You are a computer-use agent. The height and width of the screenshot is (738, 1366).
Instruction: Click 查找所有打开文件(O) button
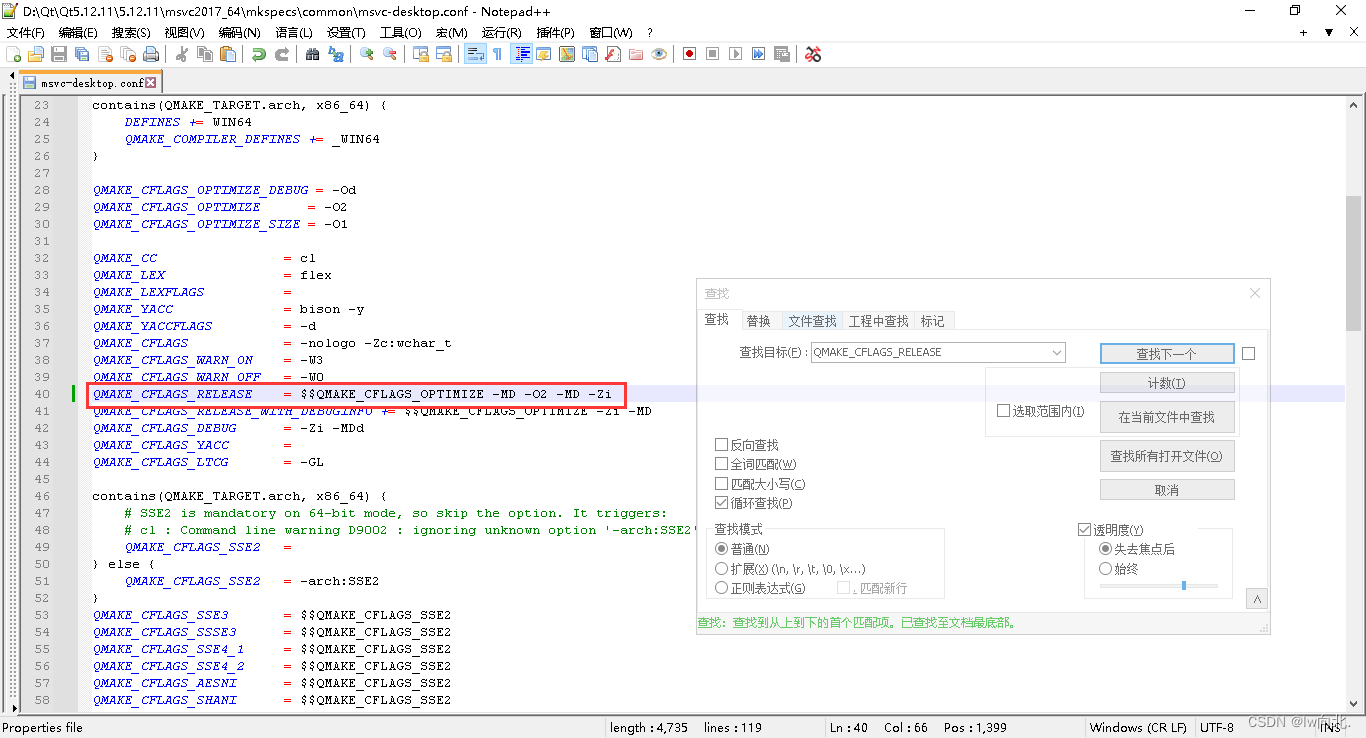(x=1167, y=456)
